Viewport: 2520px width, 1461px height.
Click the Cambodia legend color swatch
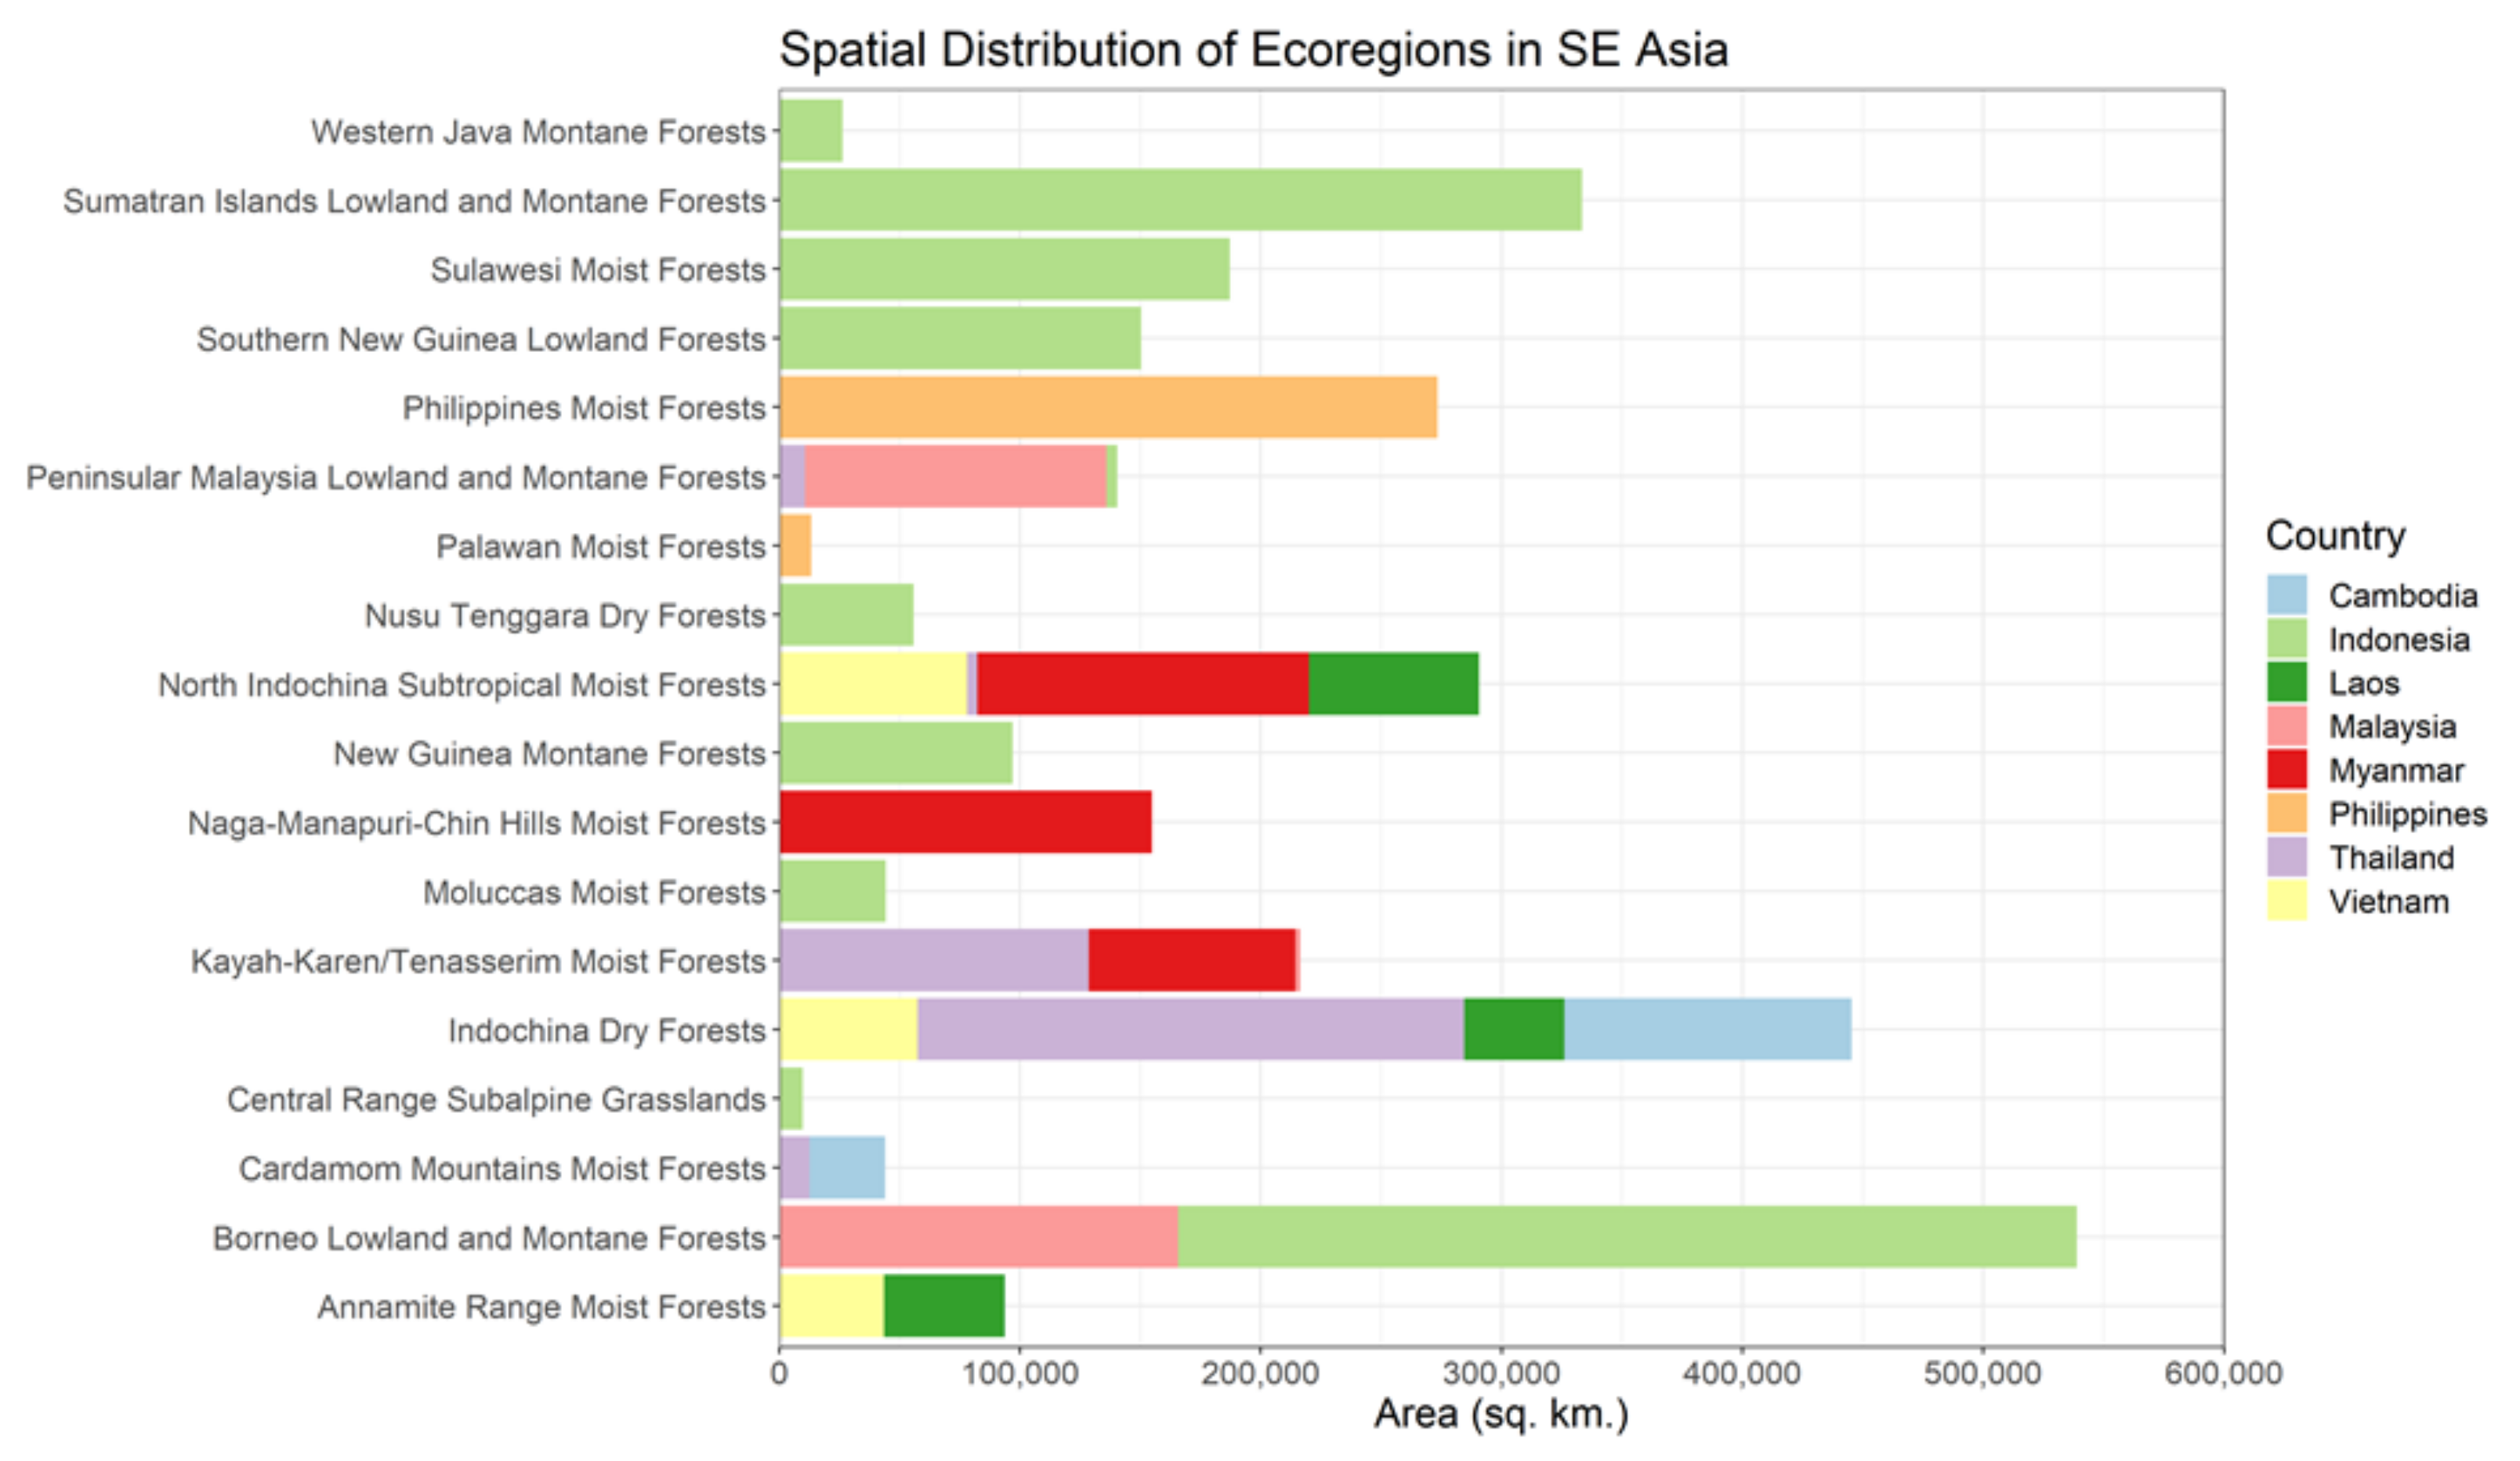[x=2286, y=594]
